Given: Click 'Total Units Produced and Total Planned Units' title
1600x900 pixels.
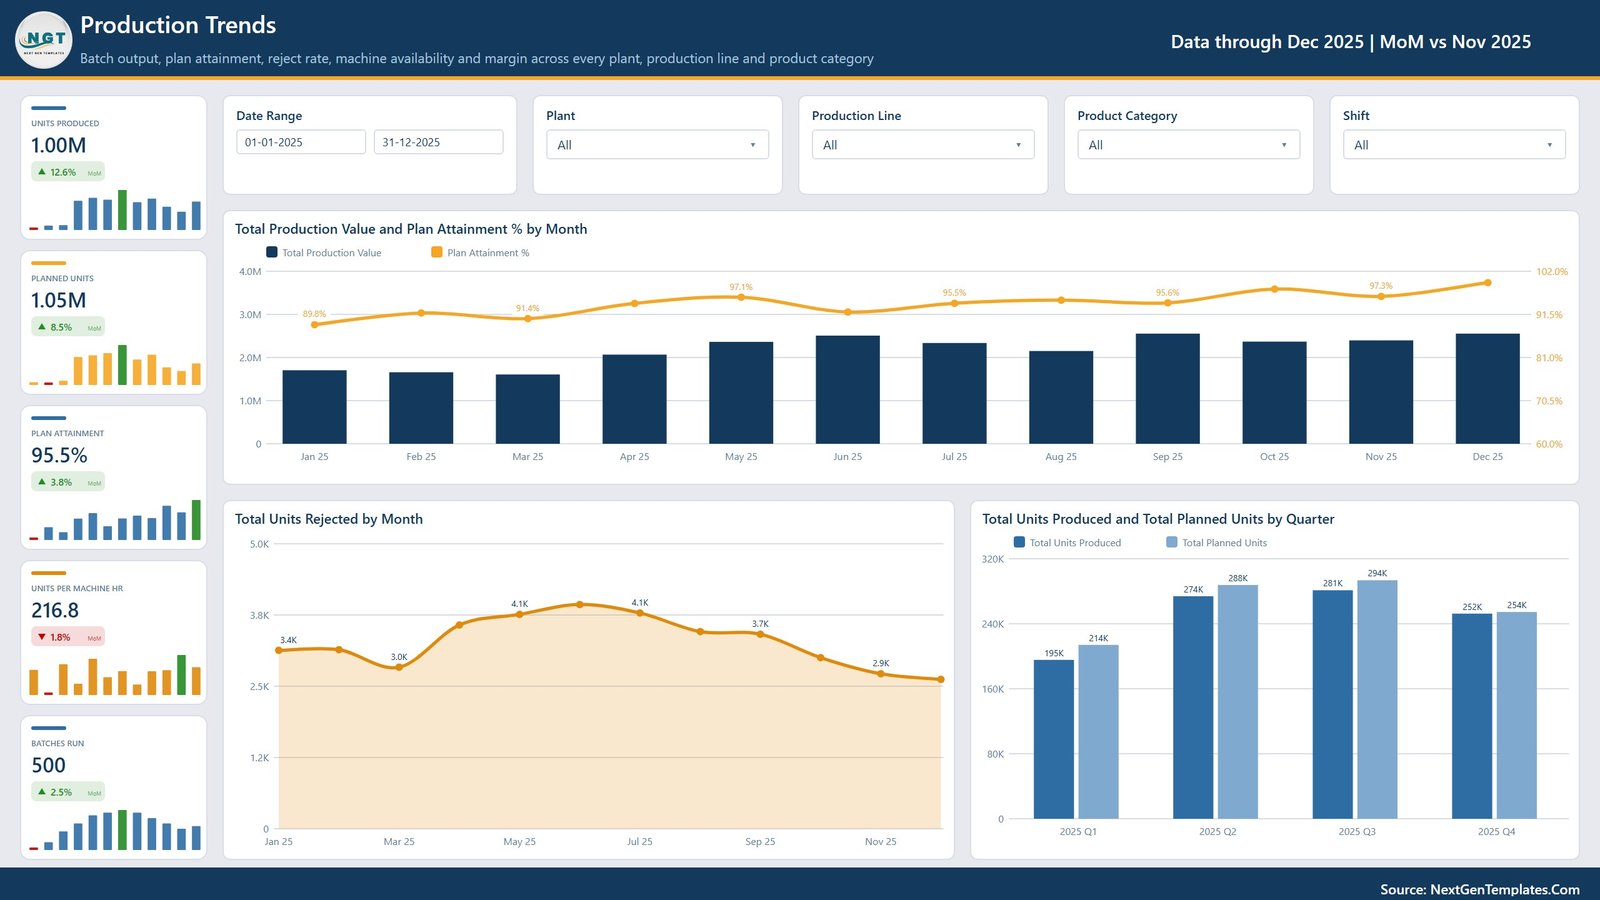Looking at the screenshot, I should (1158, 519).
